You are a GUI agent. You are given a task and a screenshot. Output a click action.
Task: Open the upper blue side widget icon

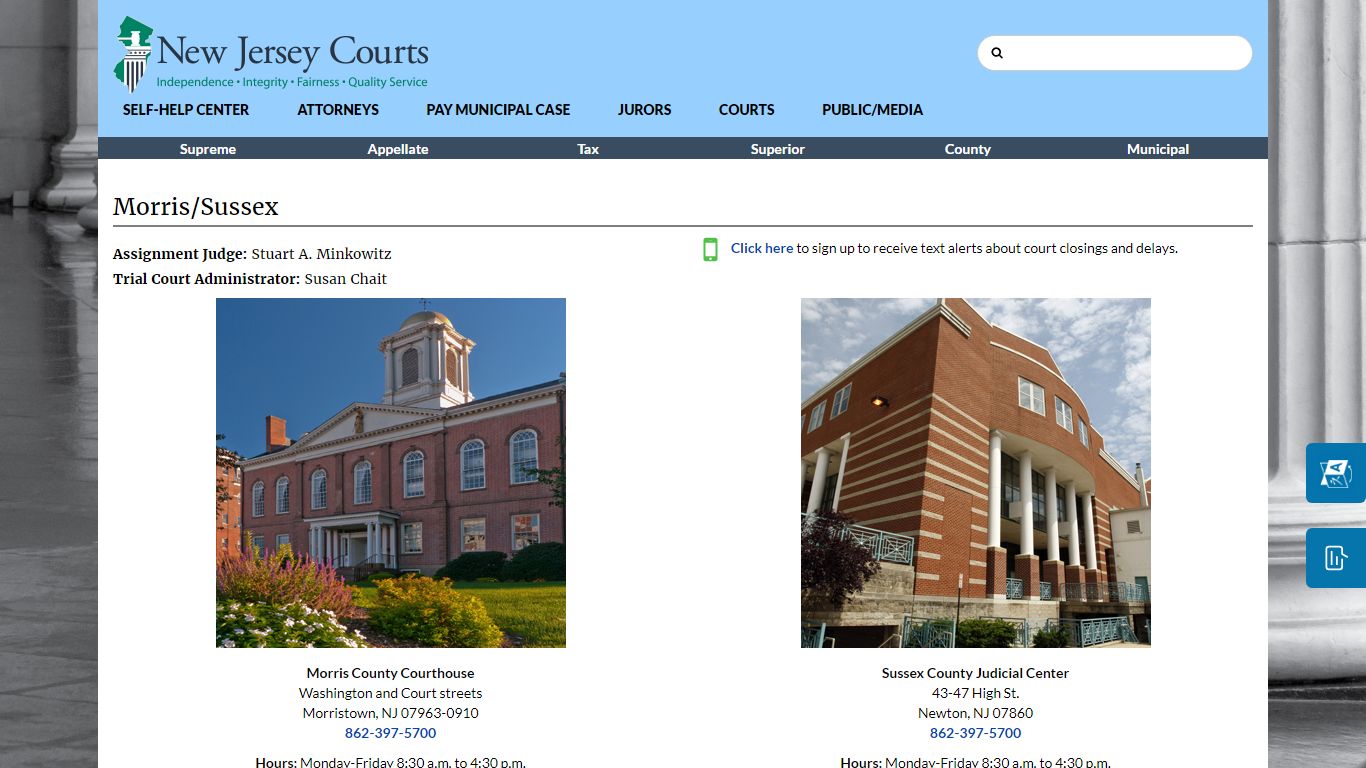[1336, 473]
